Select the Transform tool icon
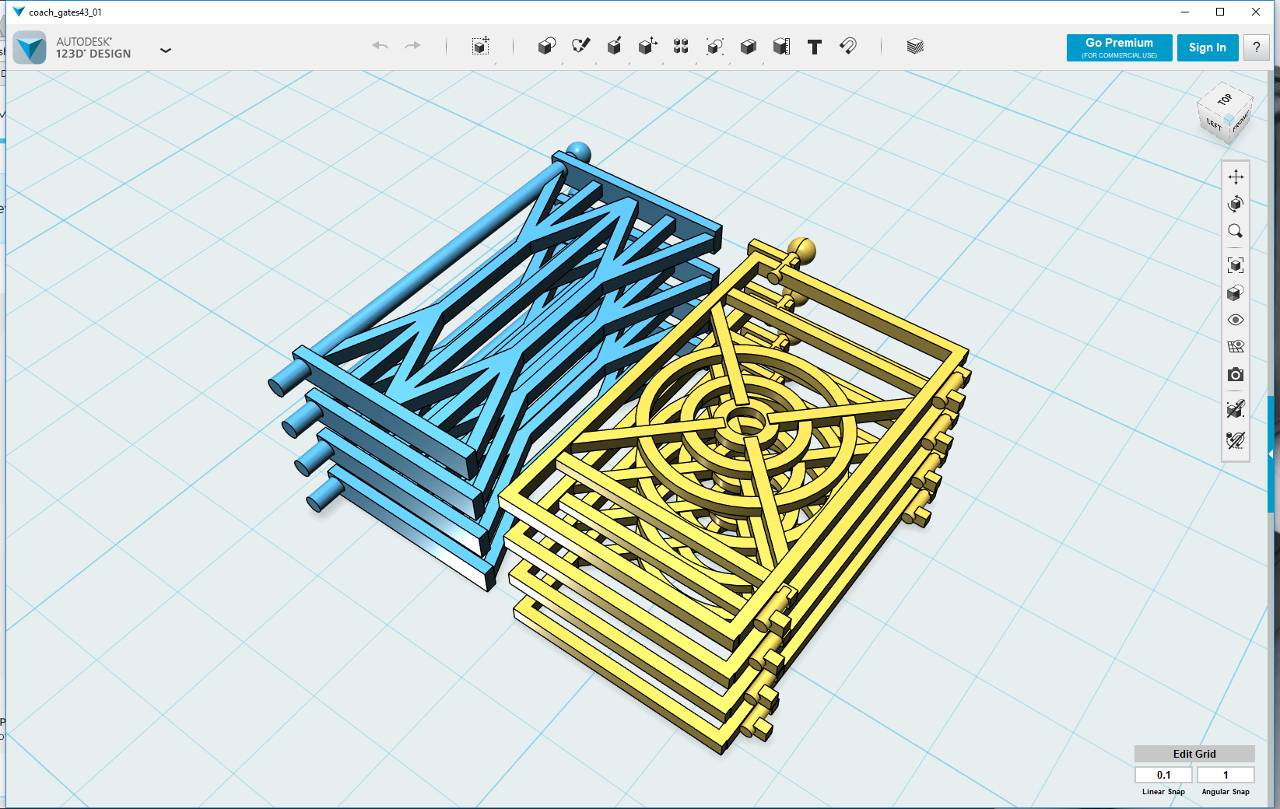 [x=481, y=46]
